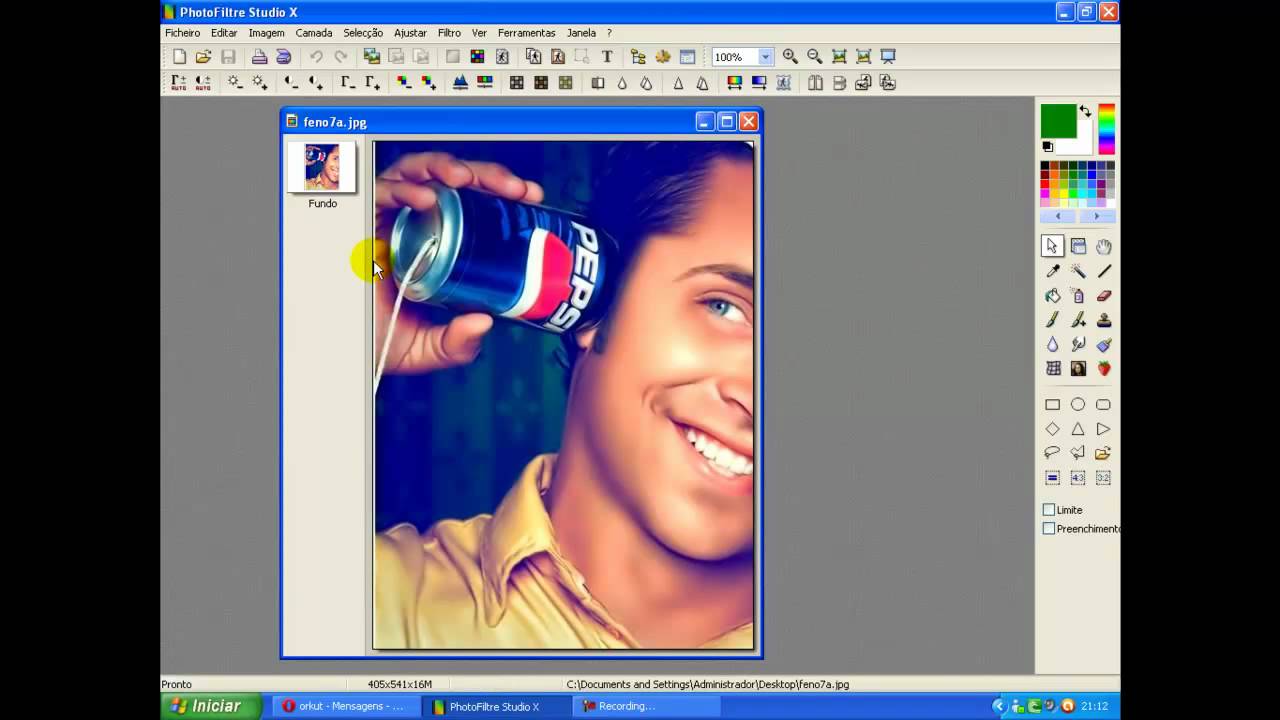Screen dimensions: 1280x720
Task: Open the Ficheiro menu
Action: (183, 33)
